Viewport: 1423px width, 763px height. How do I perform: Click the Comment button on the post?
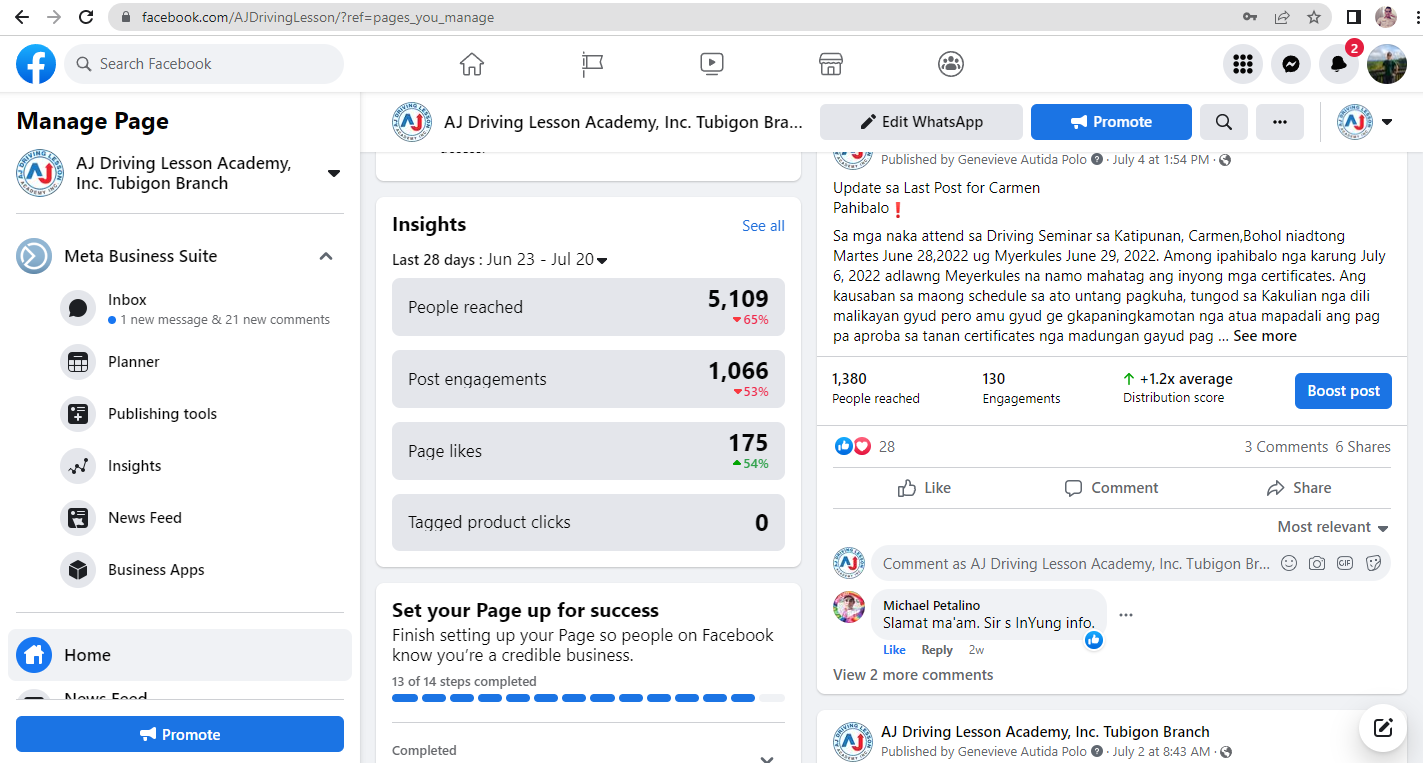[1111, 488]
